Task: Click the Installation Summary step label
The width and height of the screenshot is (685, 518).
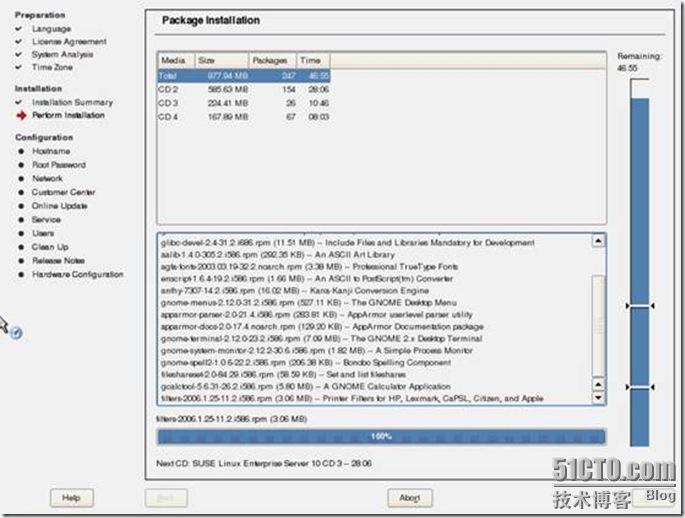Action: (73, 102)
